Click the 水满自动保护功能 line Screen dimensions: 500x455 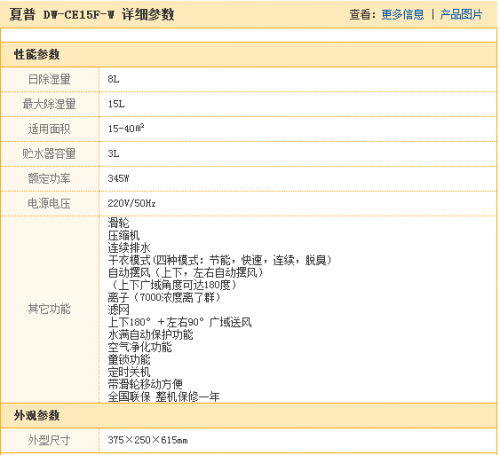pyautogui.click(x=150, y=335)
